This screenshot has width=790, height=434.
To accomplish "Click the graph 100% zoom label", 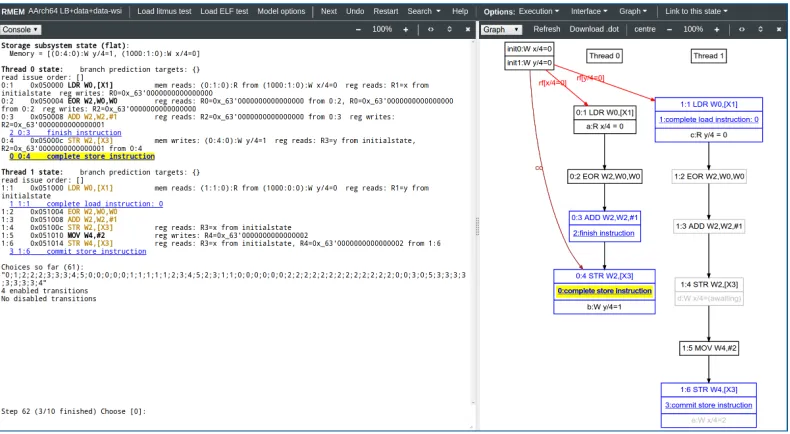I will point(693,29).
